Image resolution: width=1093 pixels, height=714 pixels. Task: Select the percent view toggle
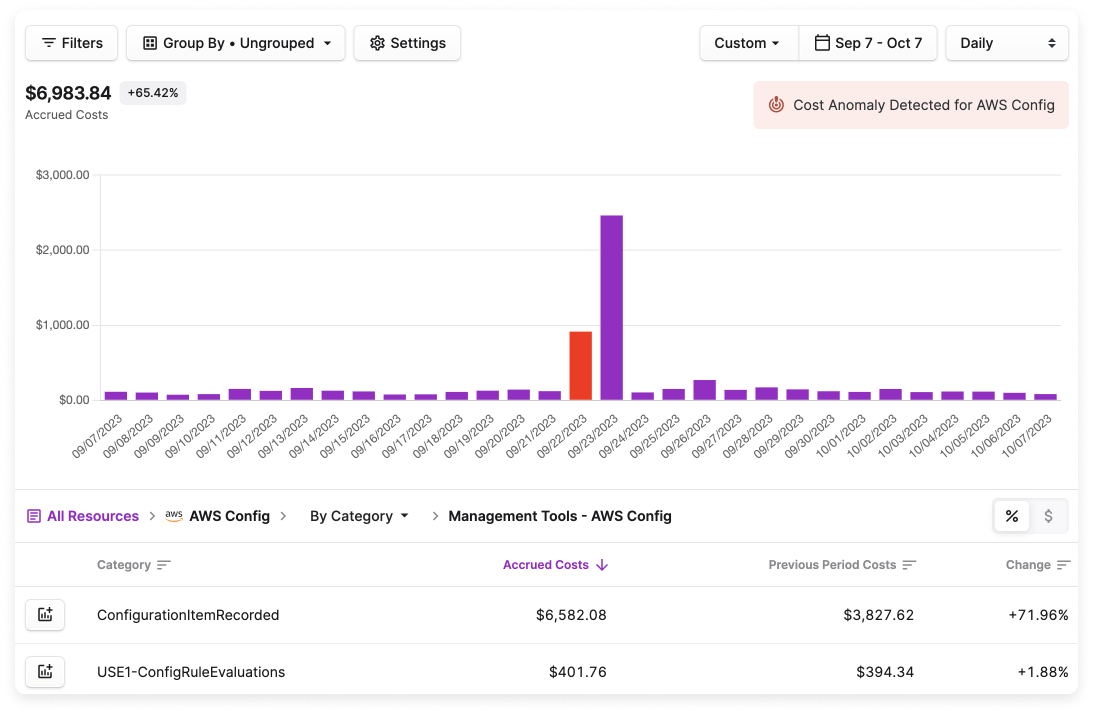click(x=1012, y=516)
